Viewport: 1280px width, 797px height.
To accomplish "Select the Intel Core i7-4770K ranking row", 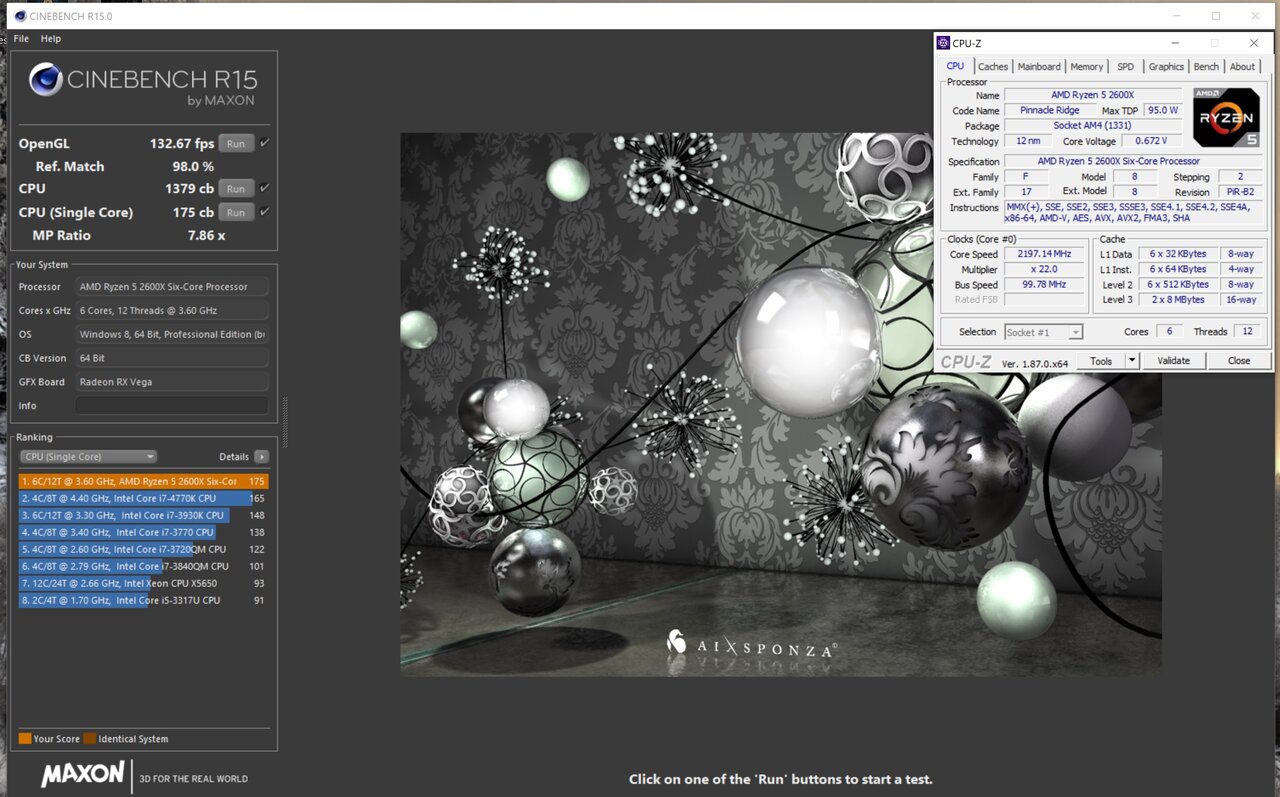I will click(x=143, y=498).
